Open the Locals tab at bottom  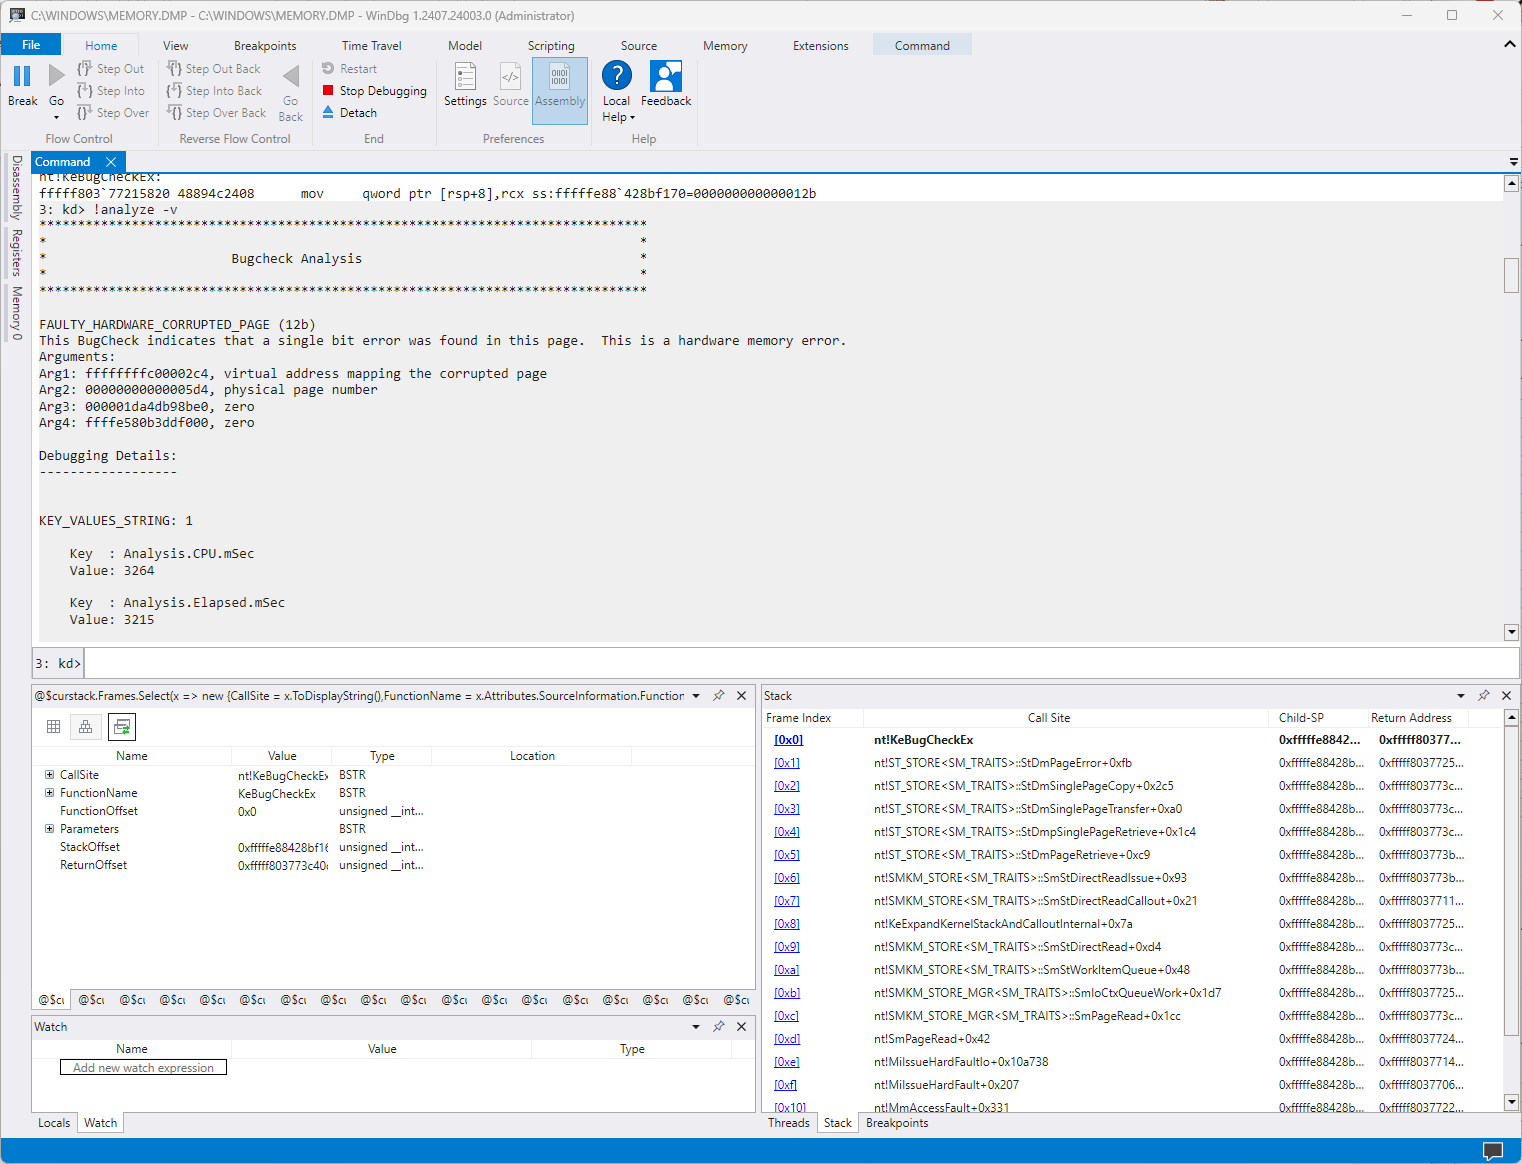pos(54,1123)
